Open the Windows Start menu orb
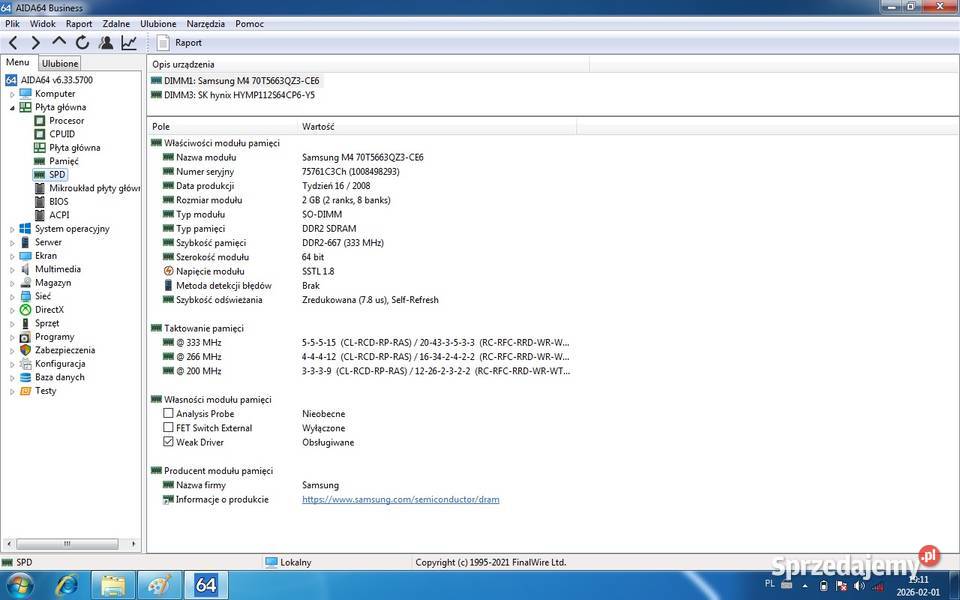The height and width of the screenshot is (600, 960). (x=18, y=585)
